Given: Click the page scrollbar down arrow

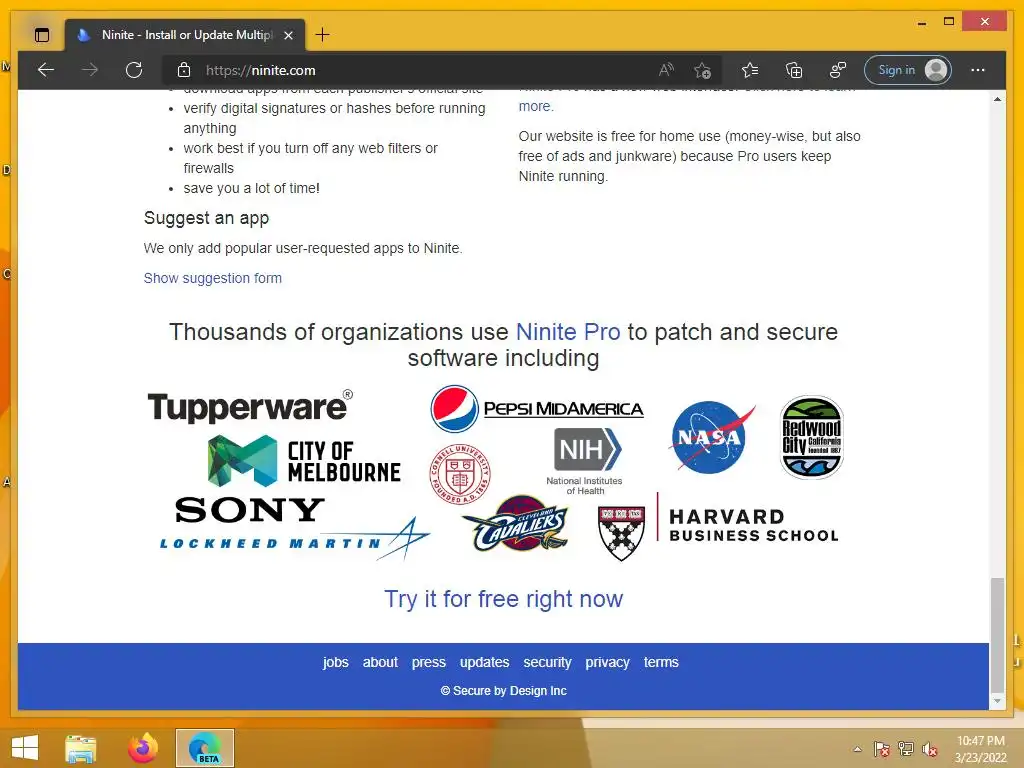Looking at the screenshot, I should coord(997,701).
